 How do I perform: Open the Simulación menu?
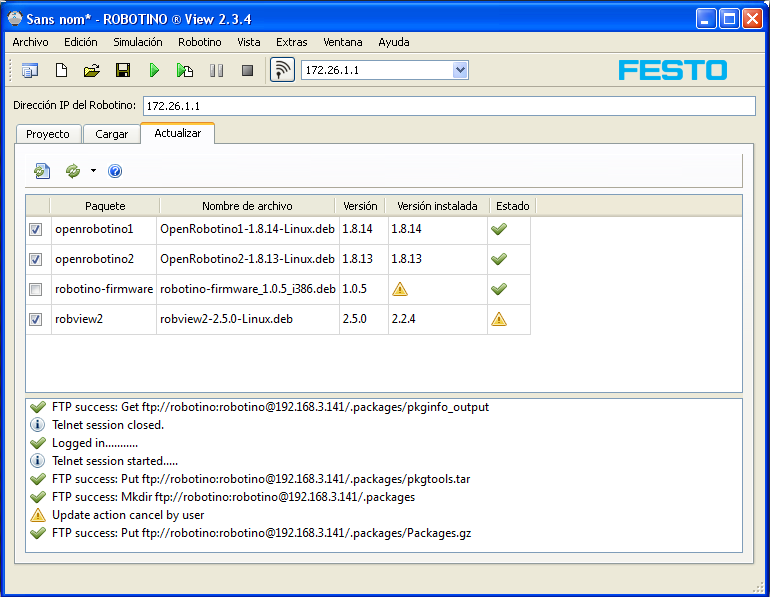click(137, 42)
